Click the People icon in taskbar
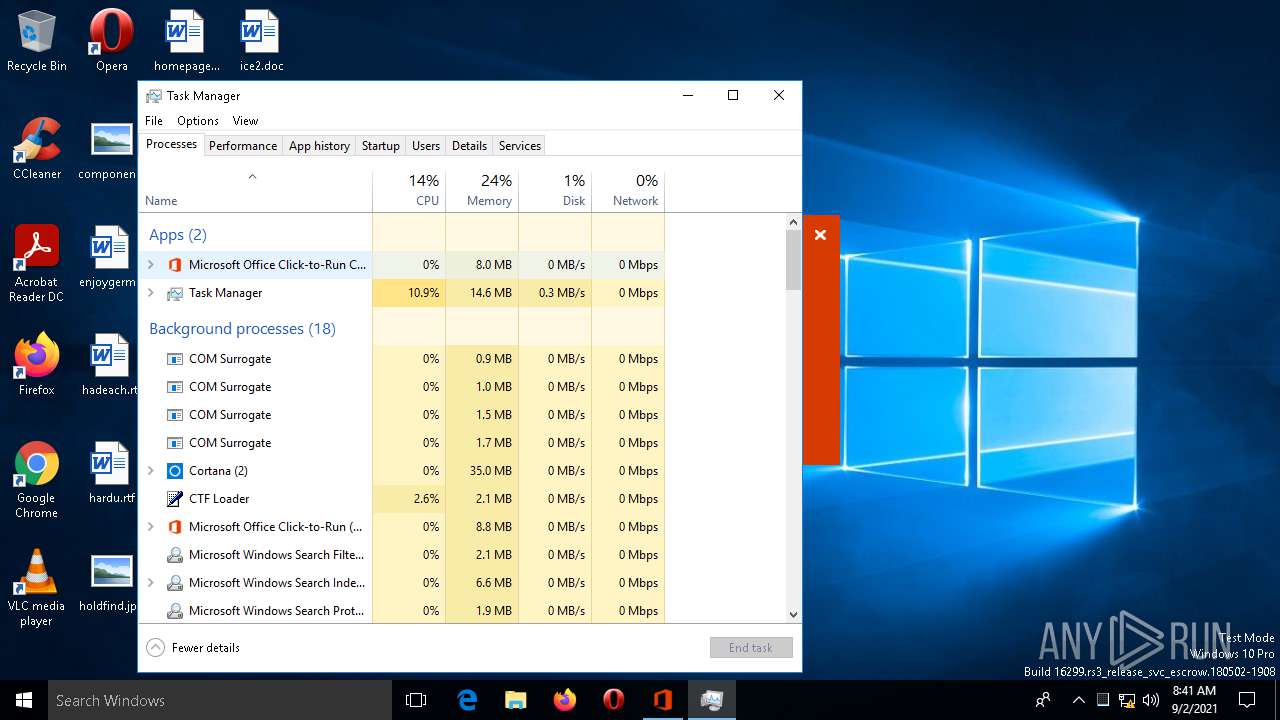The width and height of the screenshot is (1280, 720). 1043,700
